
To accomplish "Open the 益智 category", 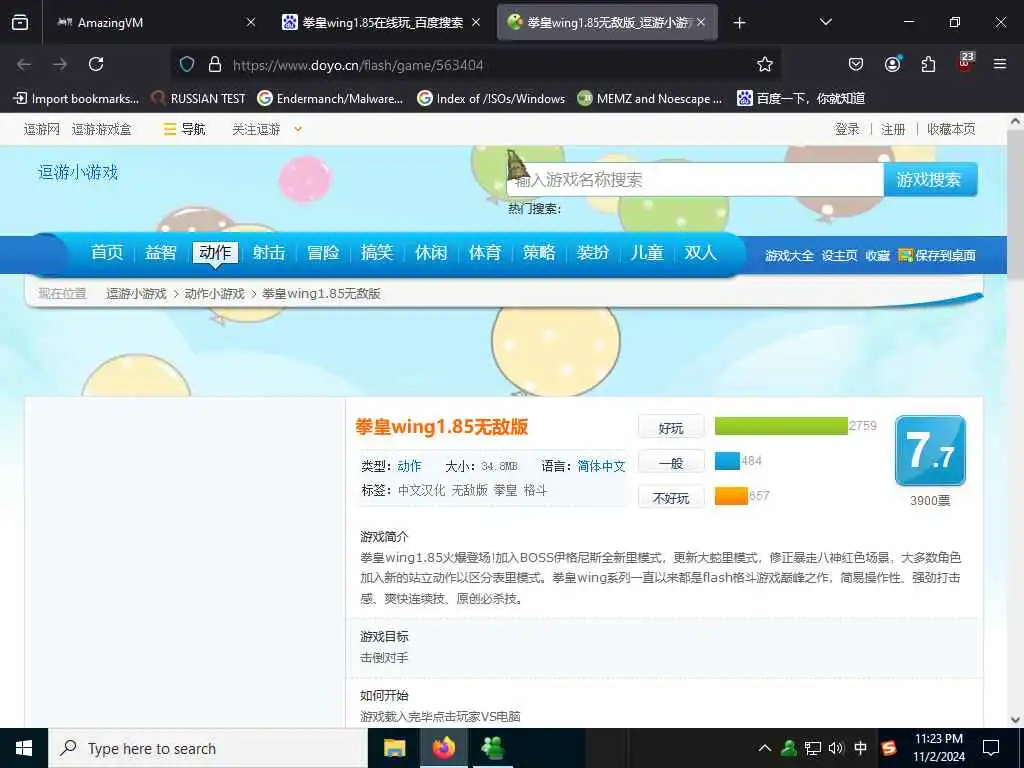I will (x=161, y=253).
